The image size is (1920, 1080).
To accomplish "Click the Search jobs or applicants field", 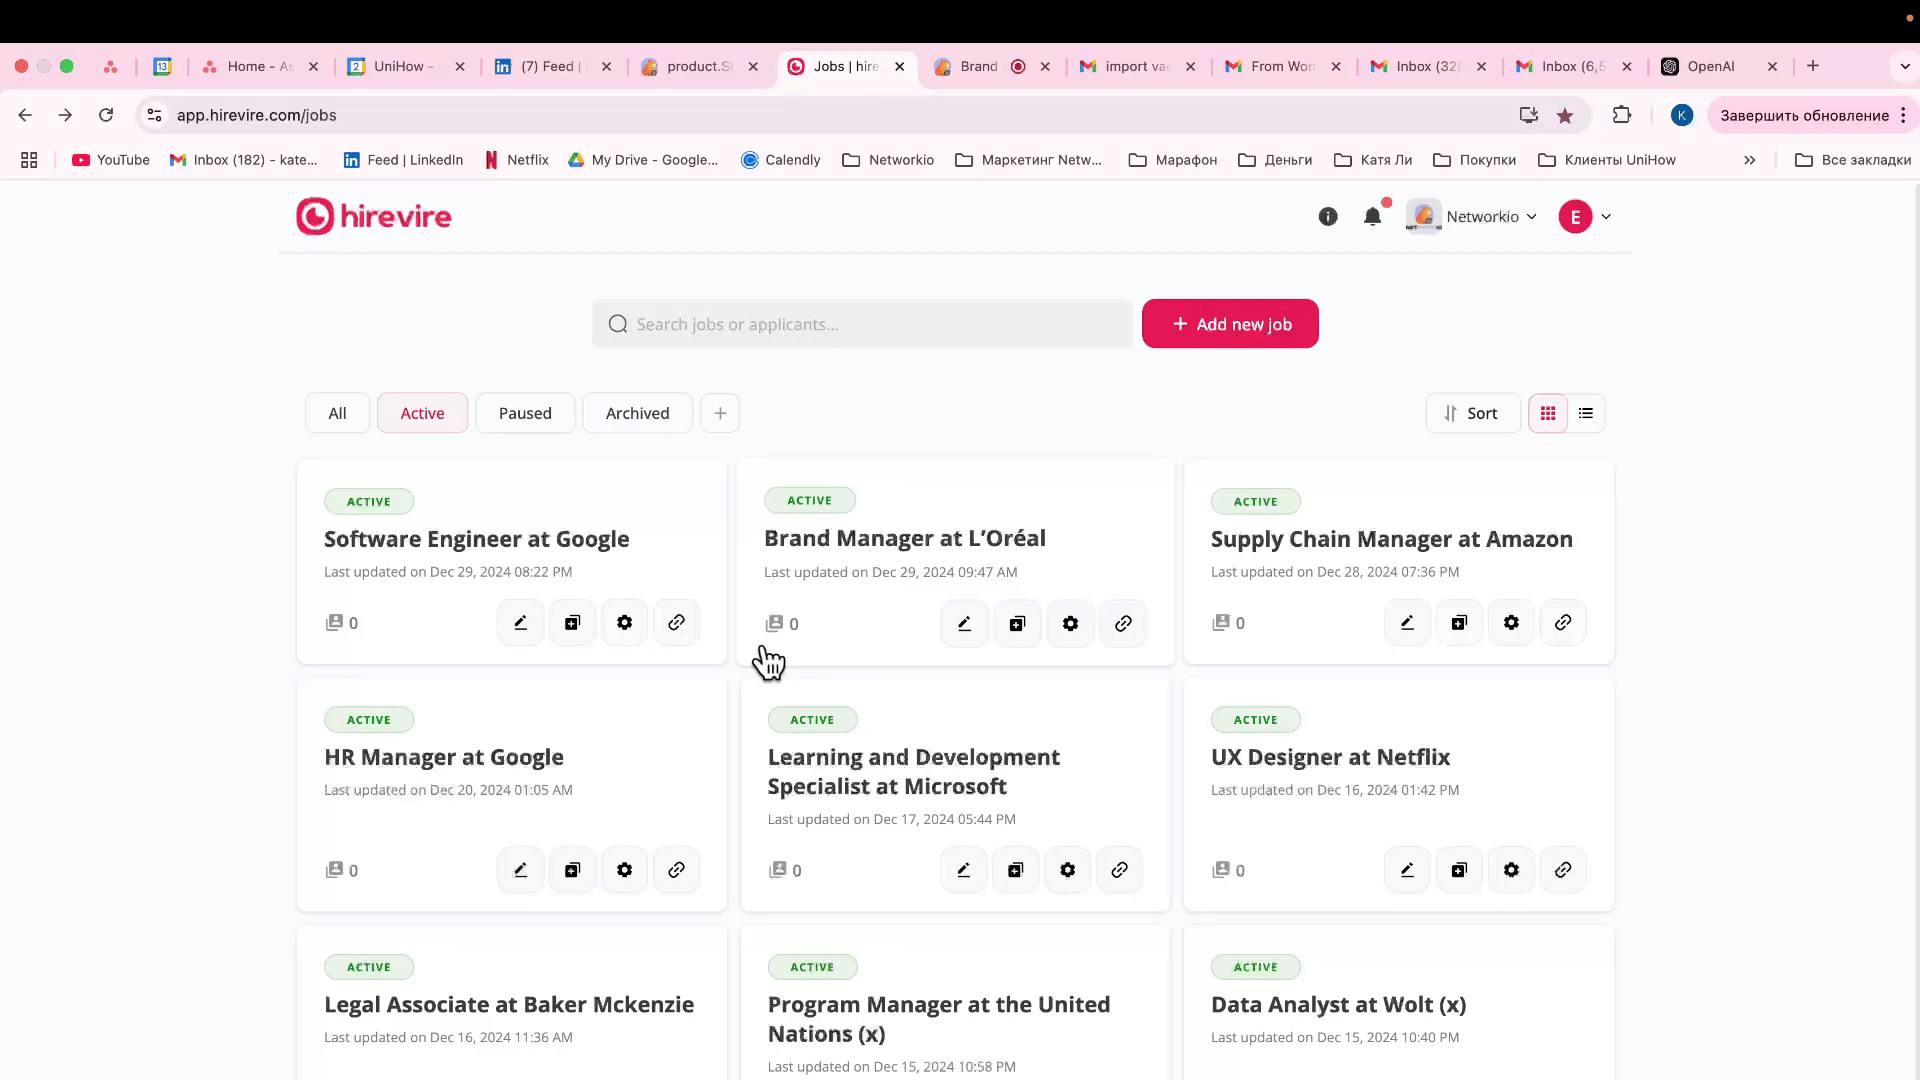I will (862, 324).
